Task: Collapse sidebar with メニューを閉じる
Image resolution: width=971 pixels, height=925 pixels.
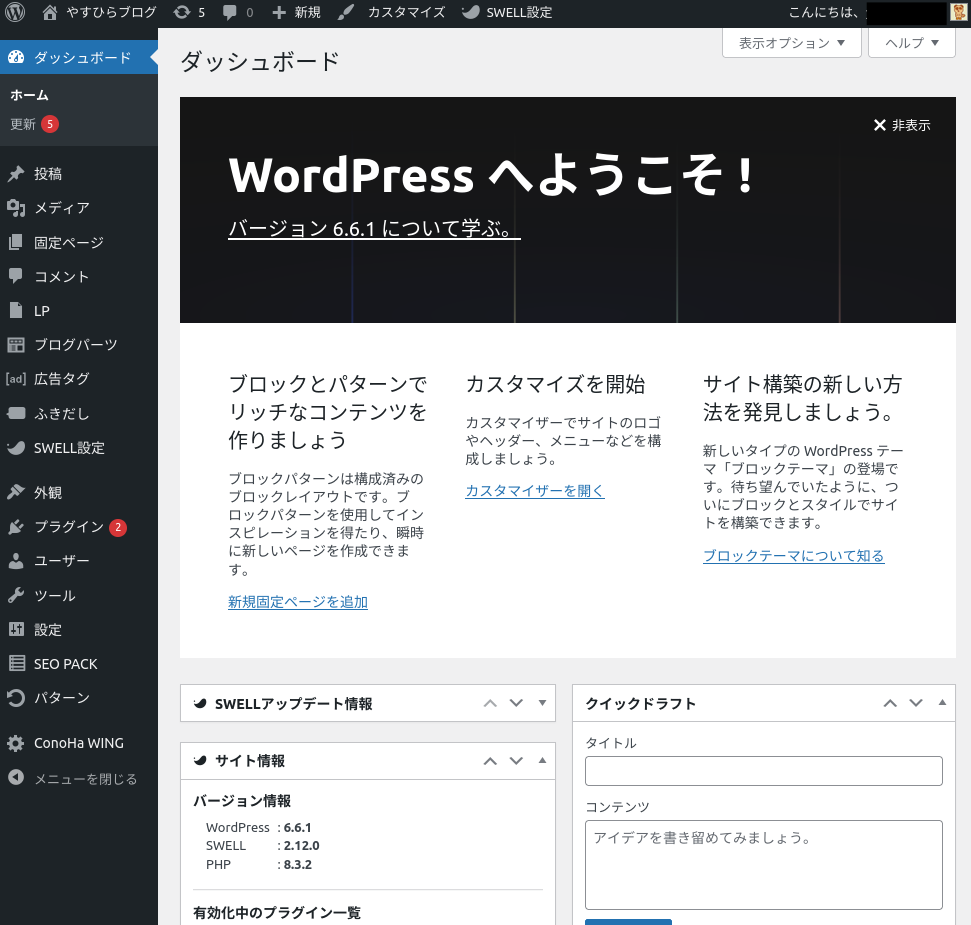Action: pyautogui.click(x=85, y=779)
